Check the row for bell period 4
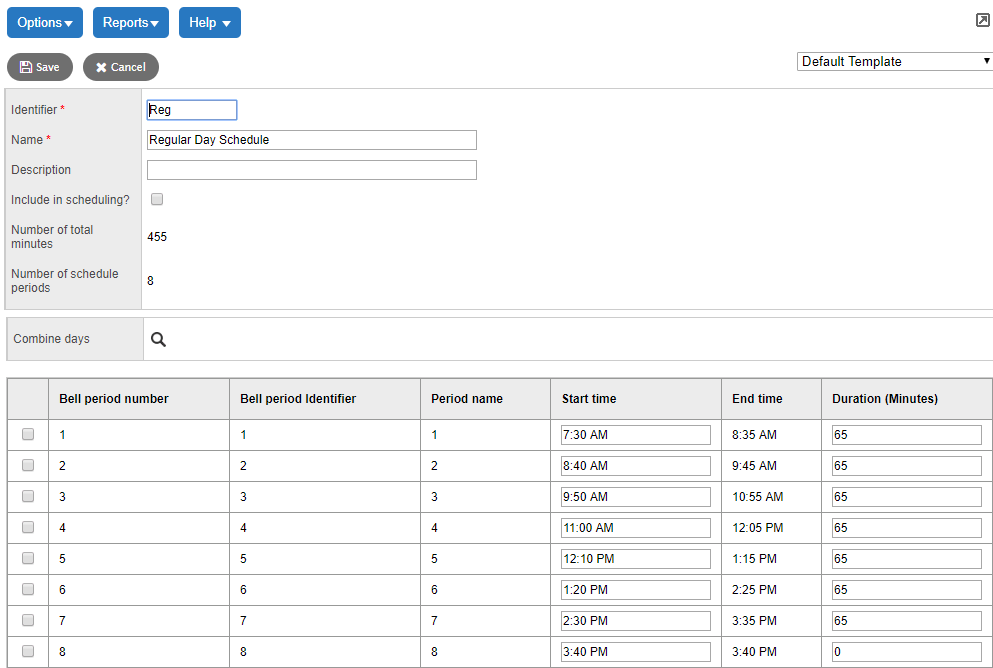The width and height of the screenshot is (993, 668). pos(28,527)
